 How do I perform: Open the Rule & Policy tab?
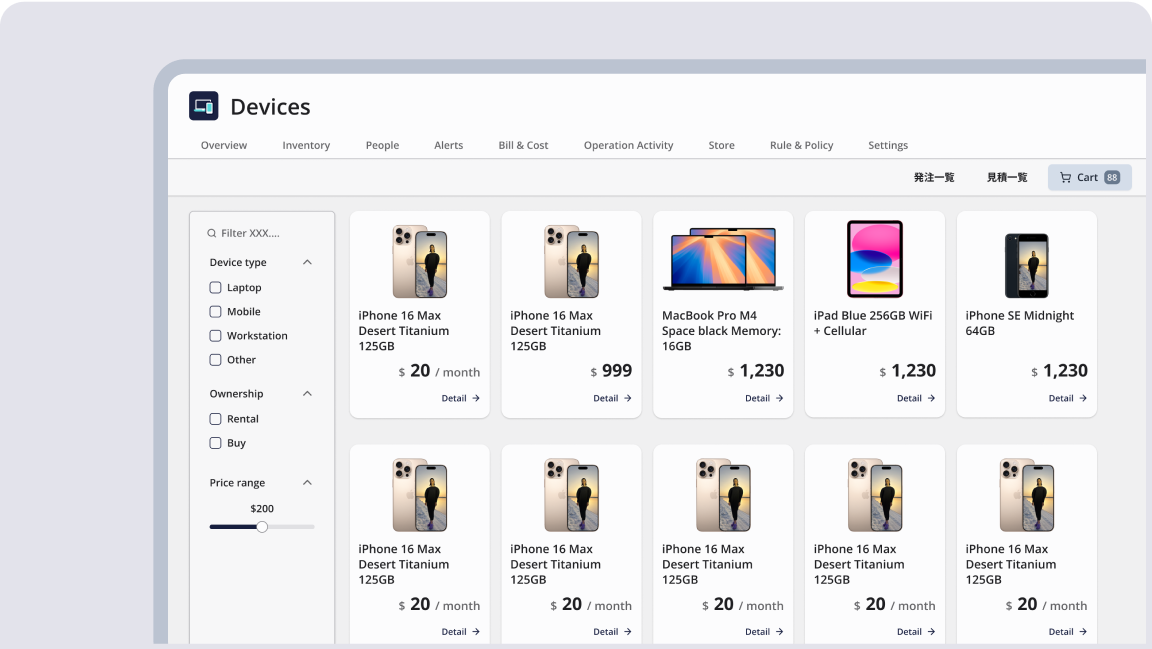click(801, 145)
